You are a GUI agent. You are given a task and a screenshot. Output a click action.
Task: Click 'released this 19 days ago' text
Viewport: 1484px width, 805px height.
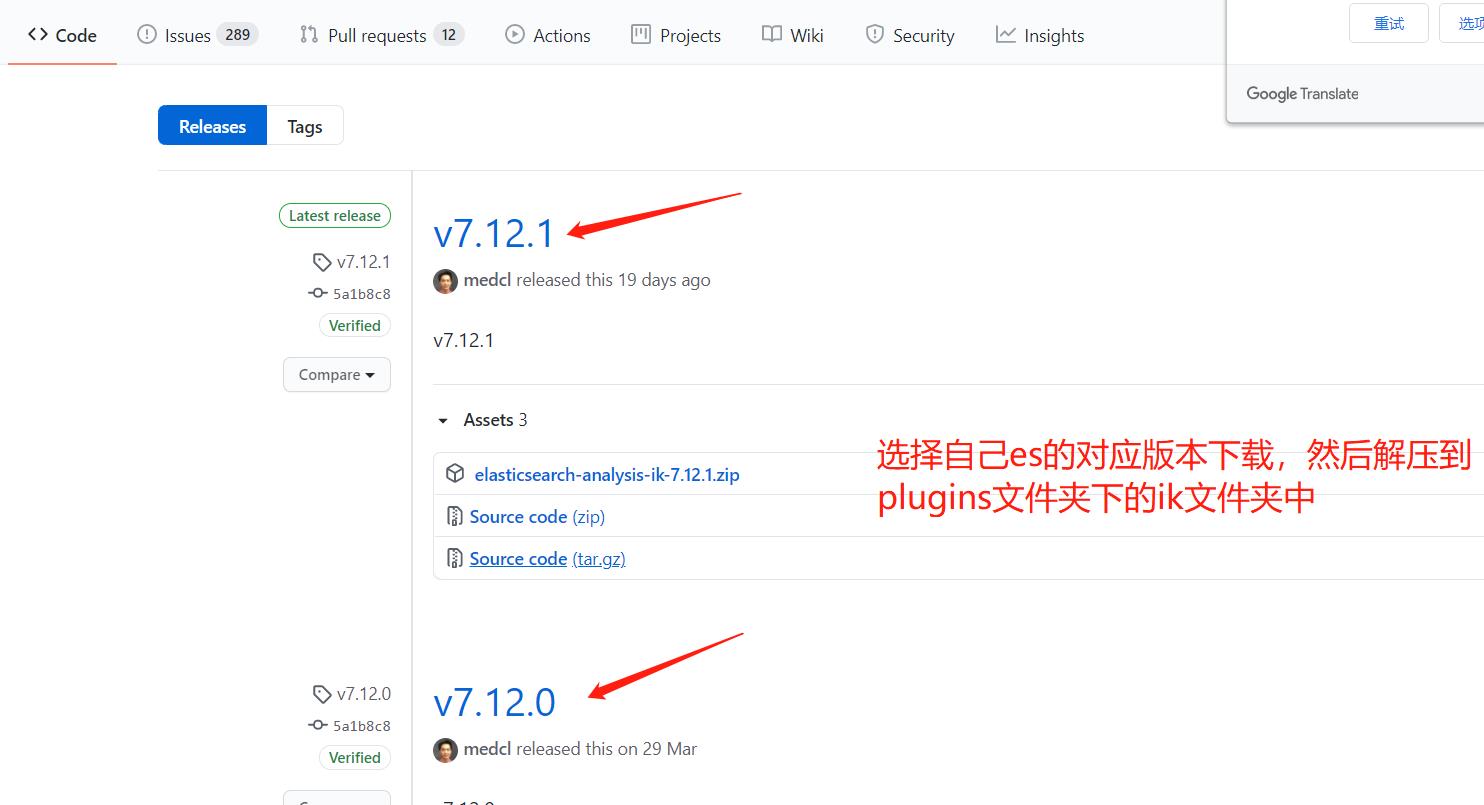pyautogui.click(x=613, y=280)
